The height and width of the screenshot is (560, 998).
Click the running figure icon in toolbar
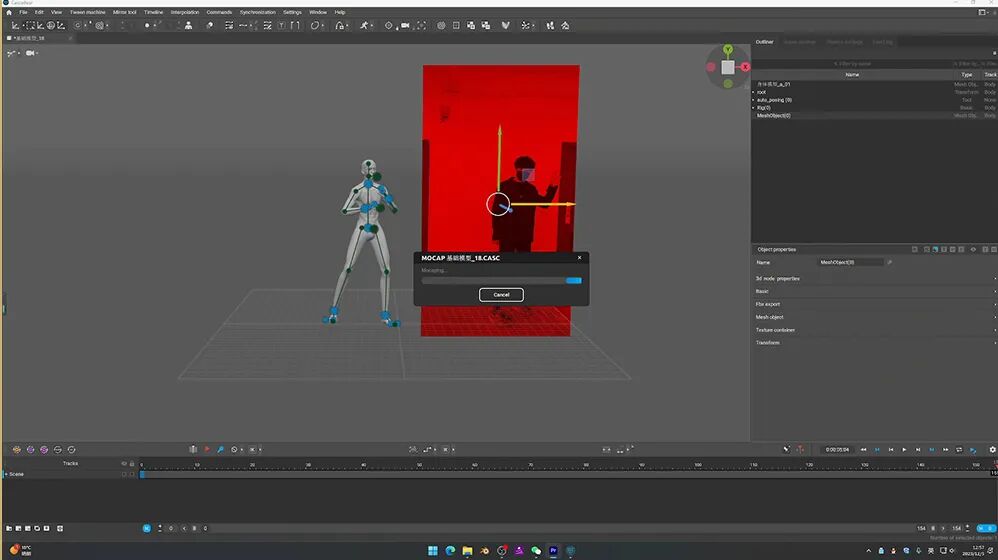click(x=362, y=25)
